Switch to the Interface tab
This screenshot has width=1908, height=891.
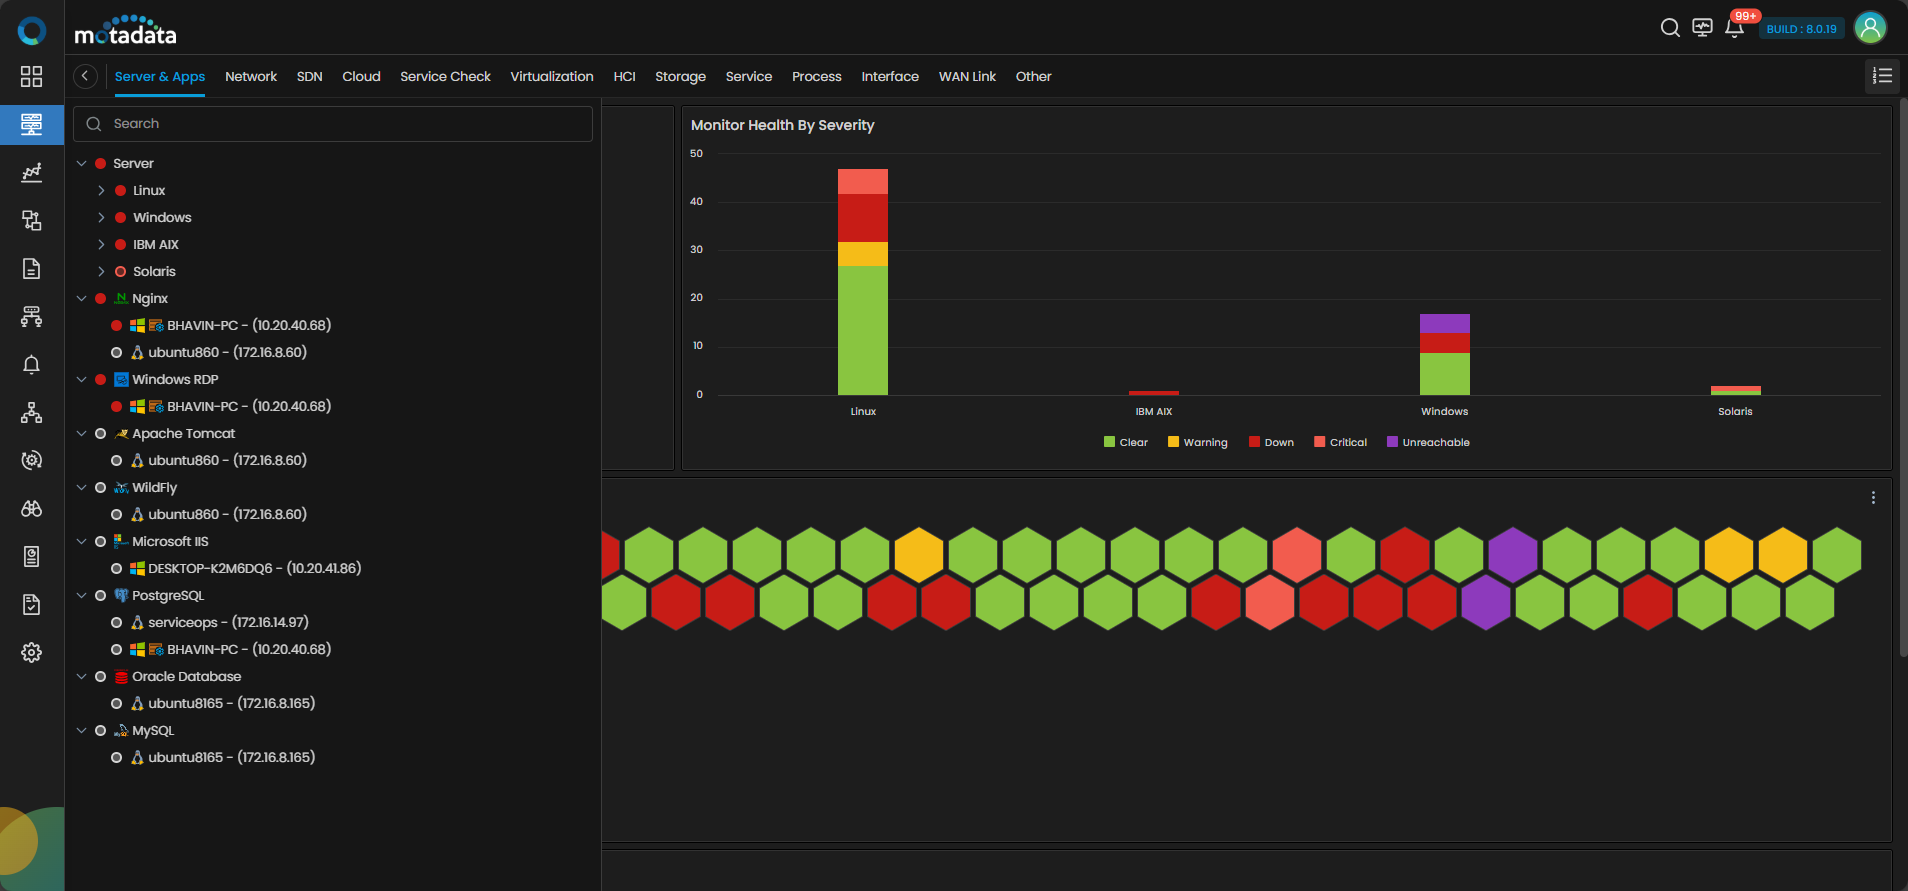890,76
